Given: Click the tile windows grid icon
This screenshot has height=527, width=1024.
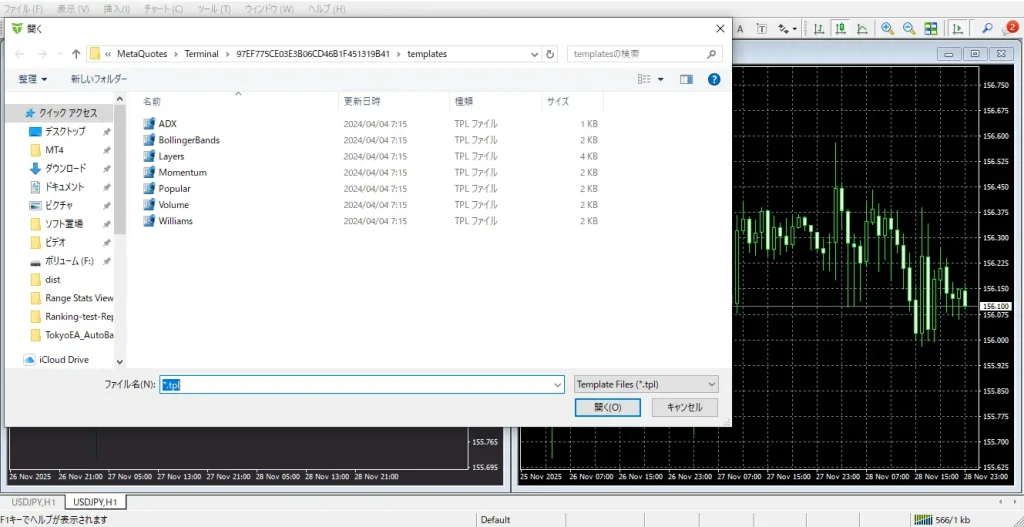Looking at the screenshot, I should (931, 29).
